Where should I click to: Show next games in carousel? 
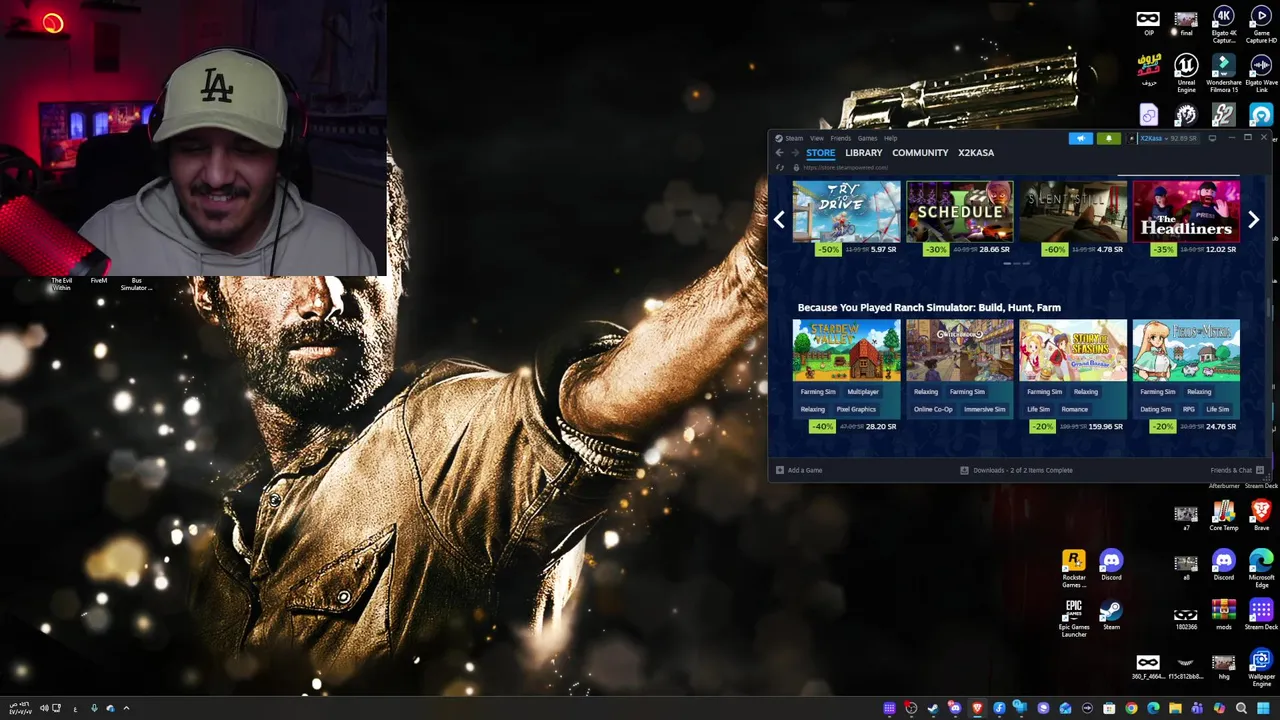pyautogui.click(x=1253, y=220)
